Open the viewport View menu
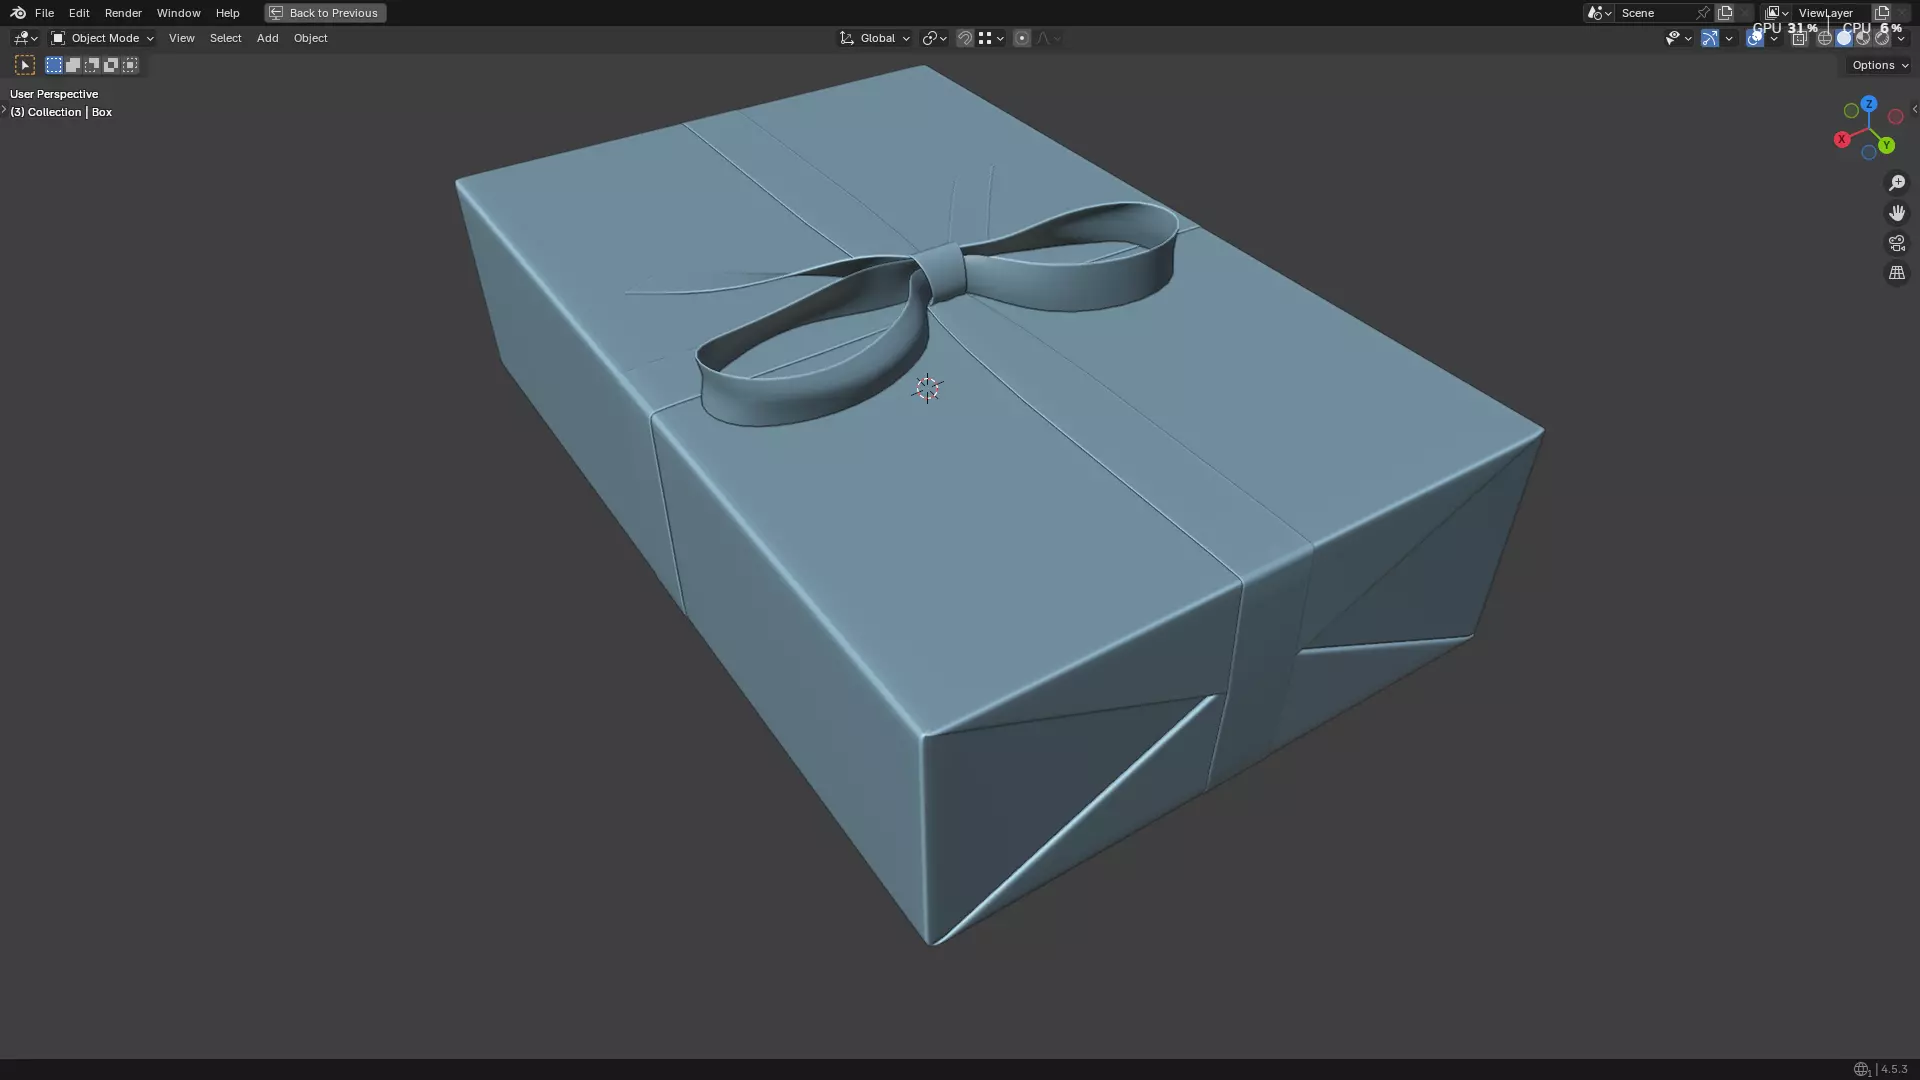Screen dimensions: 1920x1080 pyautogui.click(x=182, y=38)
